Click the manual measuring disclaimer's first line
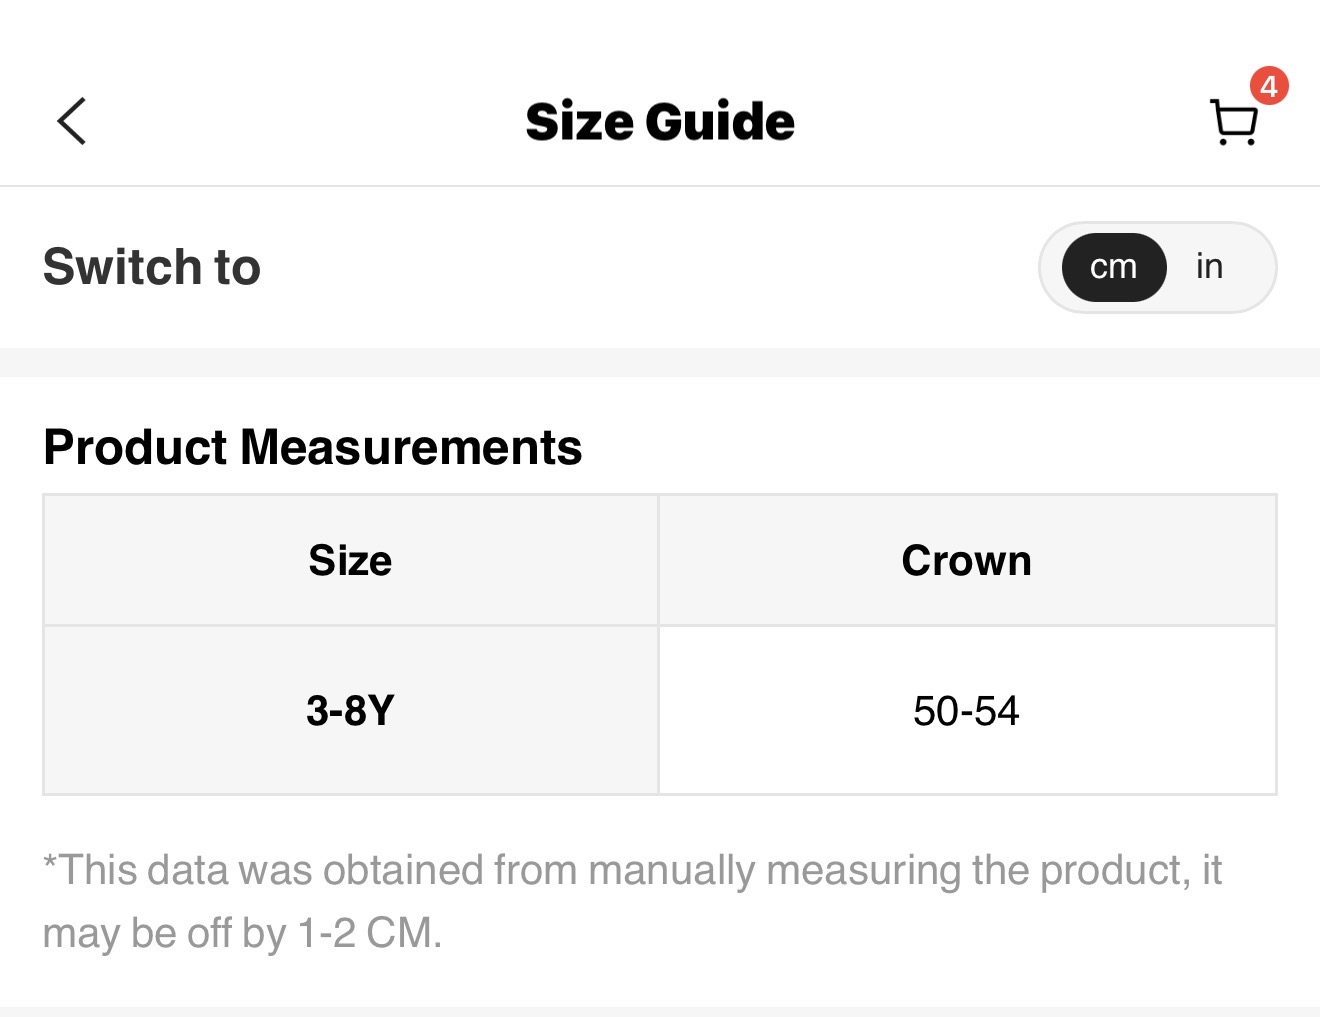The height and width of the screenshot is (1017, 1320). [632, 870]
